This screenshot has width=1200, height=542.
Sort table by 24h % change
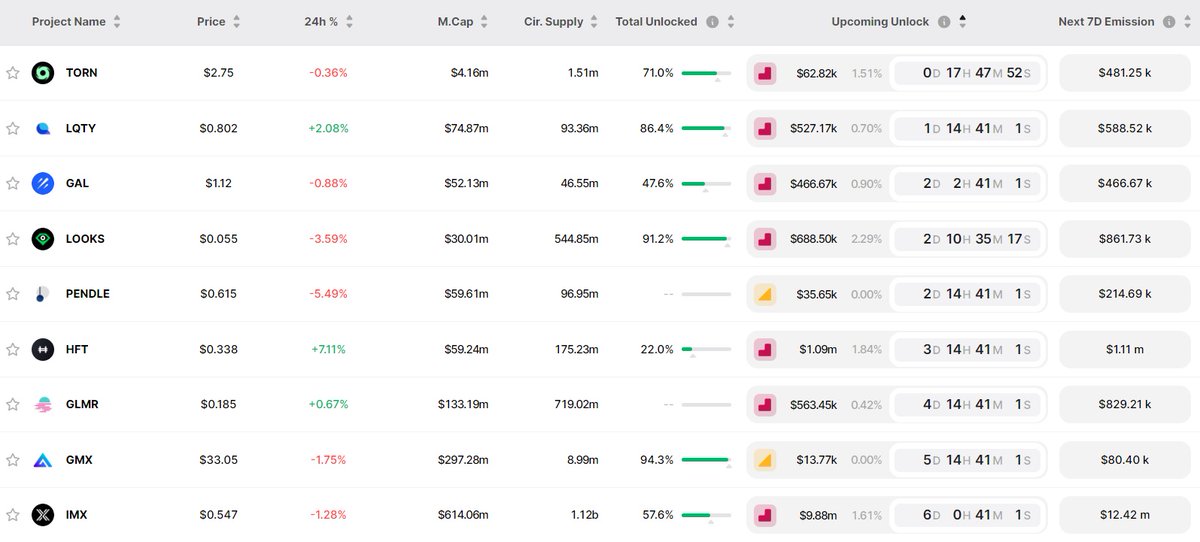pyautogui.click(x=349, y=22)
